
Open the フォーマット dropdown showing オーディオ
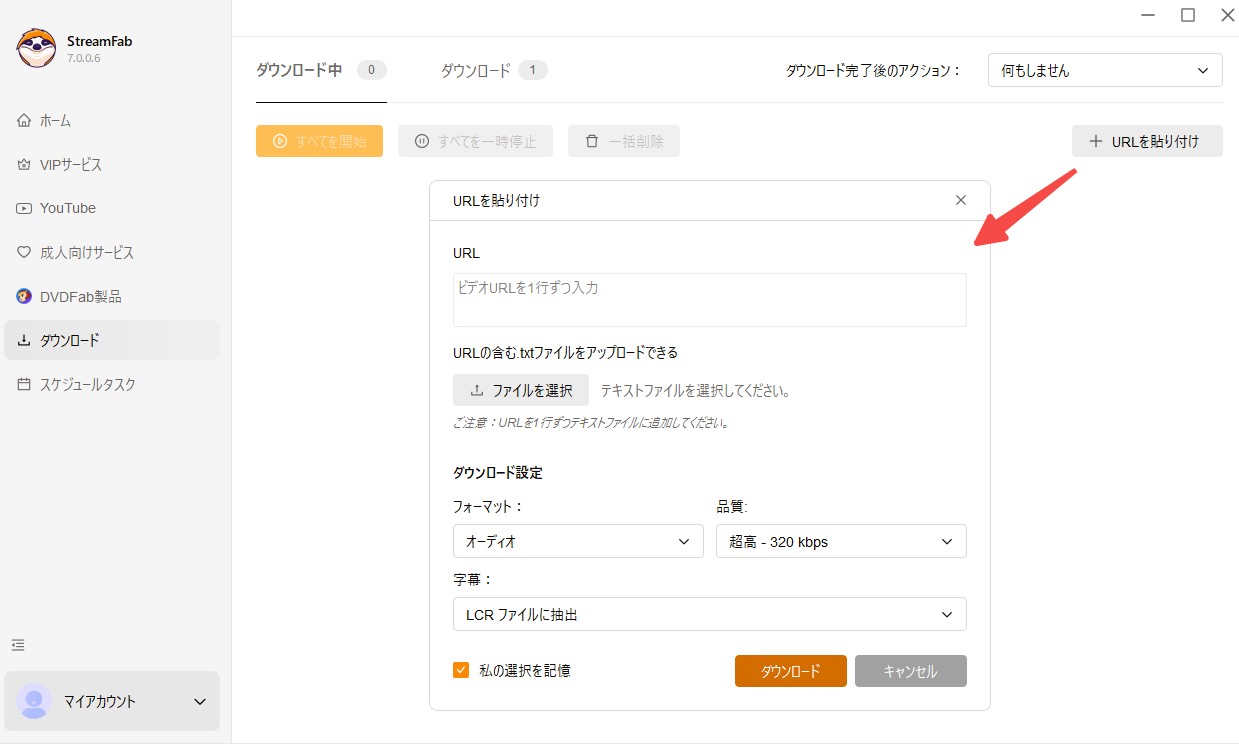[x=577, y=541]
